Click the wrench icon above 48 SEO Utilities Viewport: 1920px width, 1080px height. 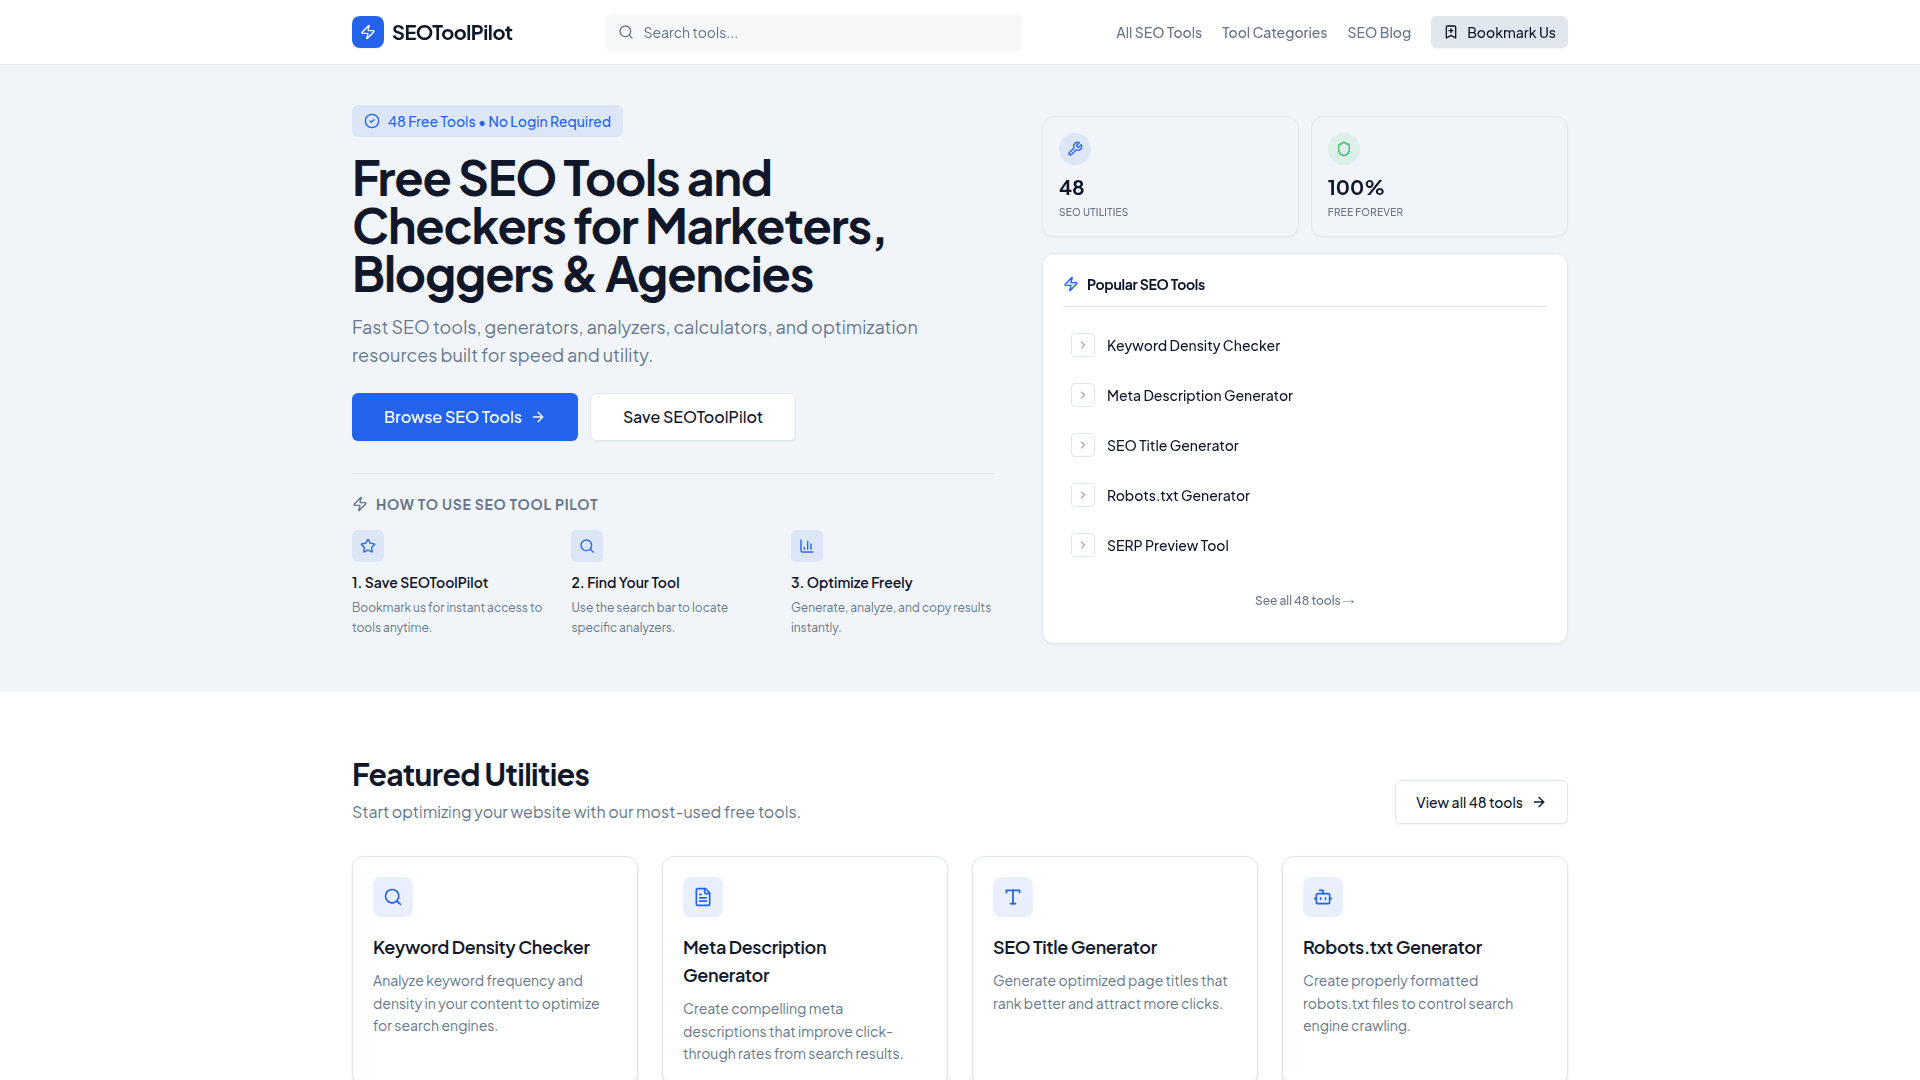pyautogui.click(x=1075, y=149)
